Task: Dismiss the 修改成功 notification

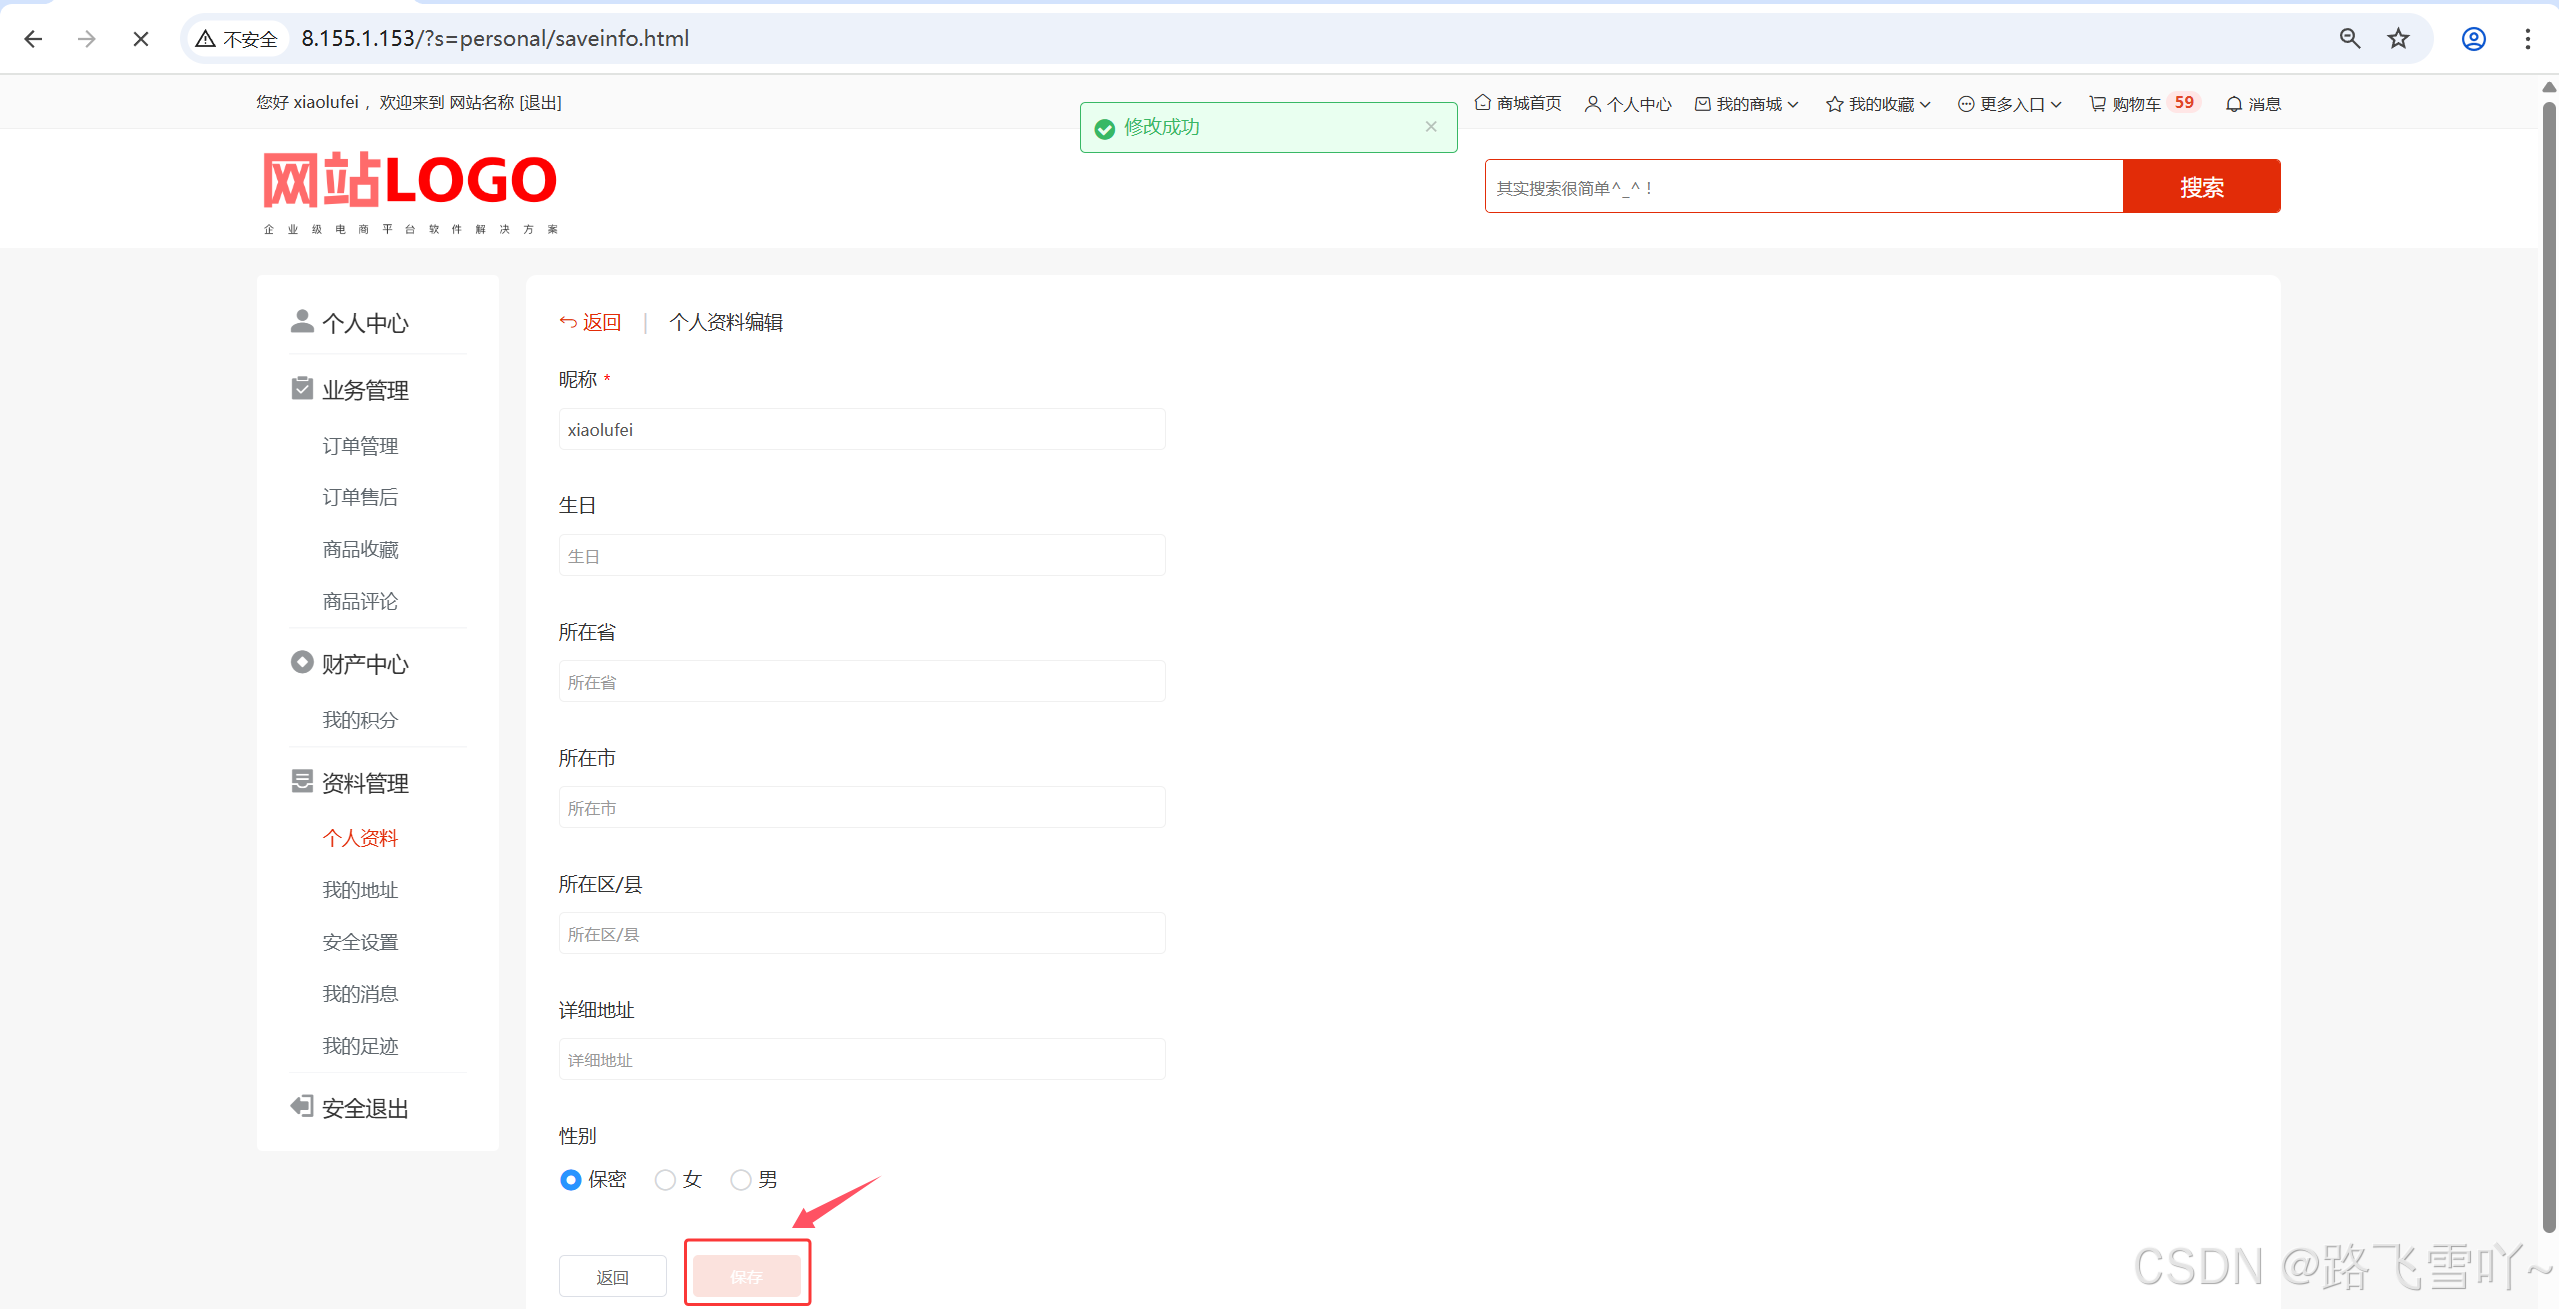Action: [x=1430, y=126]
